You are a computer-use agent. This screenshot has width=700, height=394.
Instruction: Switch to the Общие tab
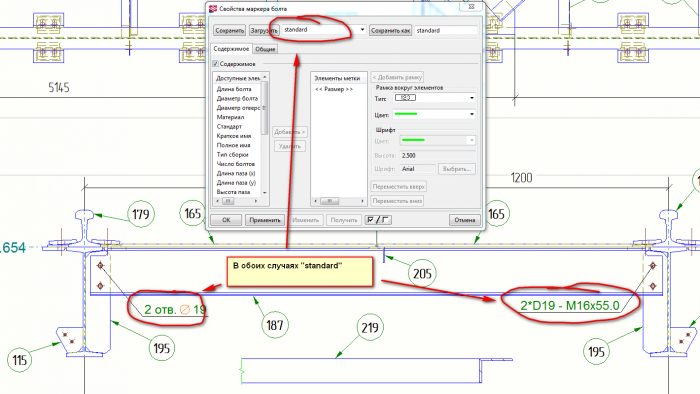[265, 49]
